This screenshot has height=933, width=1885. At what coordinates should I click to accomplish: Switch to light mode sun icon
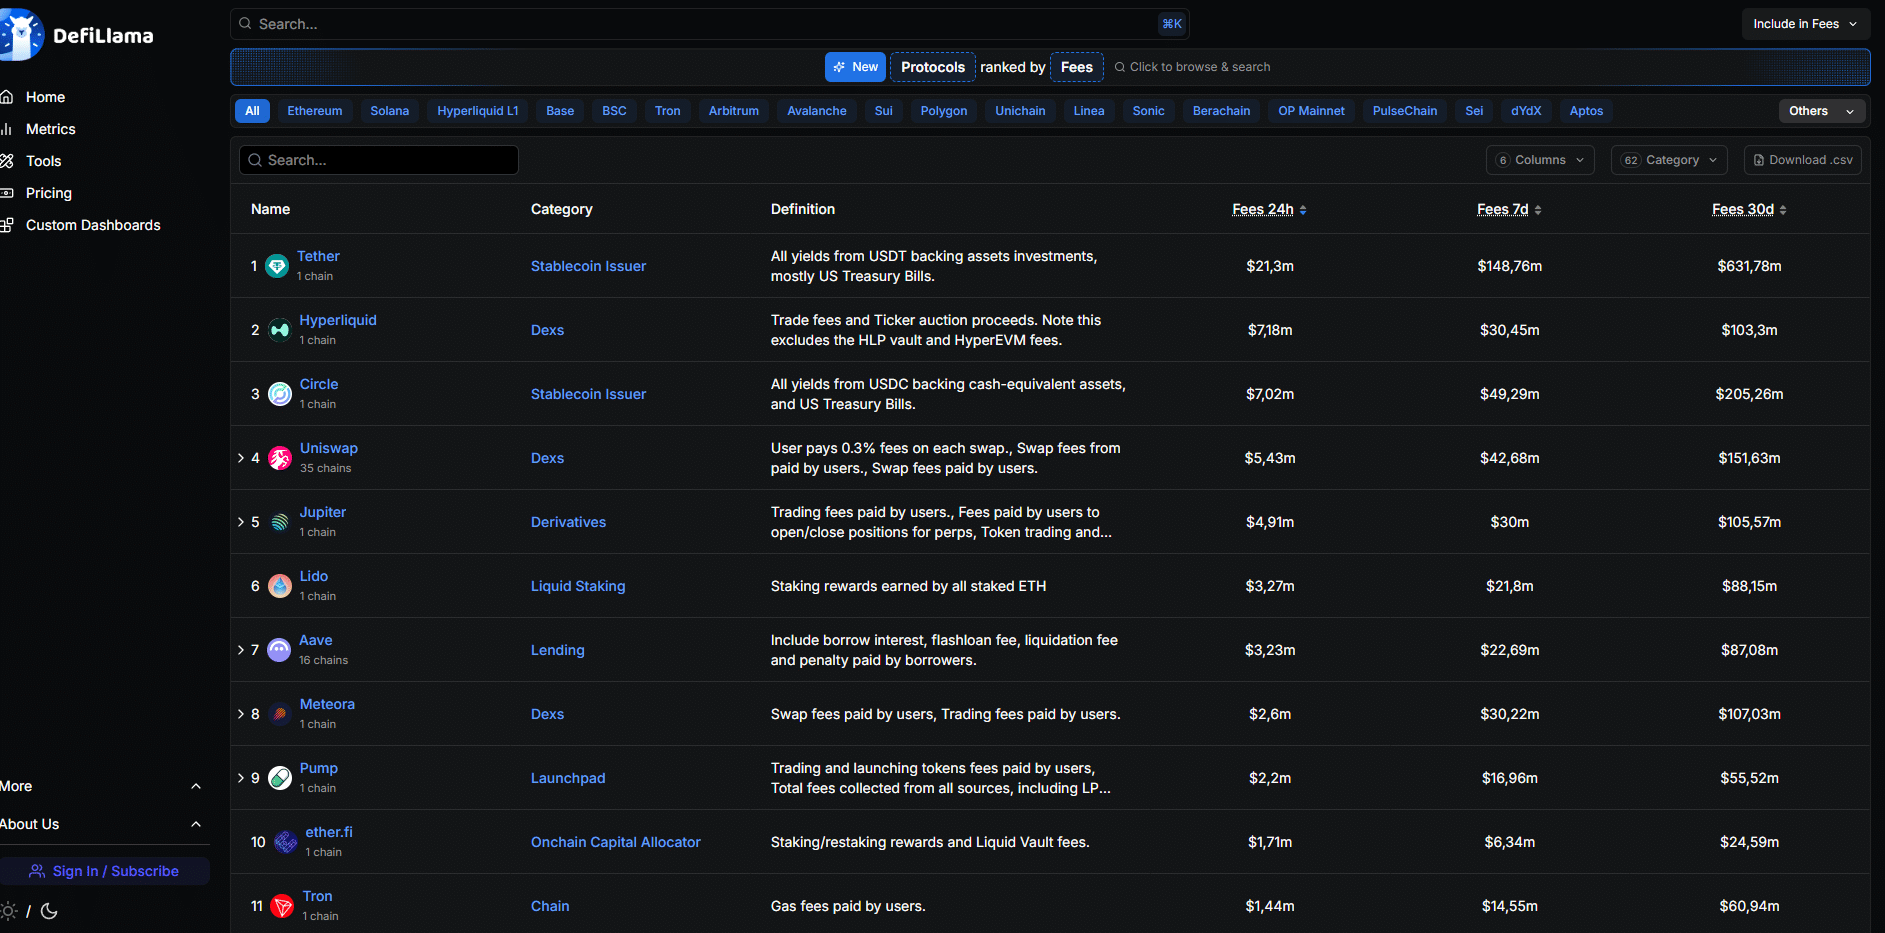(9, 911)
